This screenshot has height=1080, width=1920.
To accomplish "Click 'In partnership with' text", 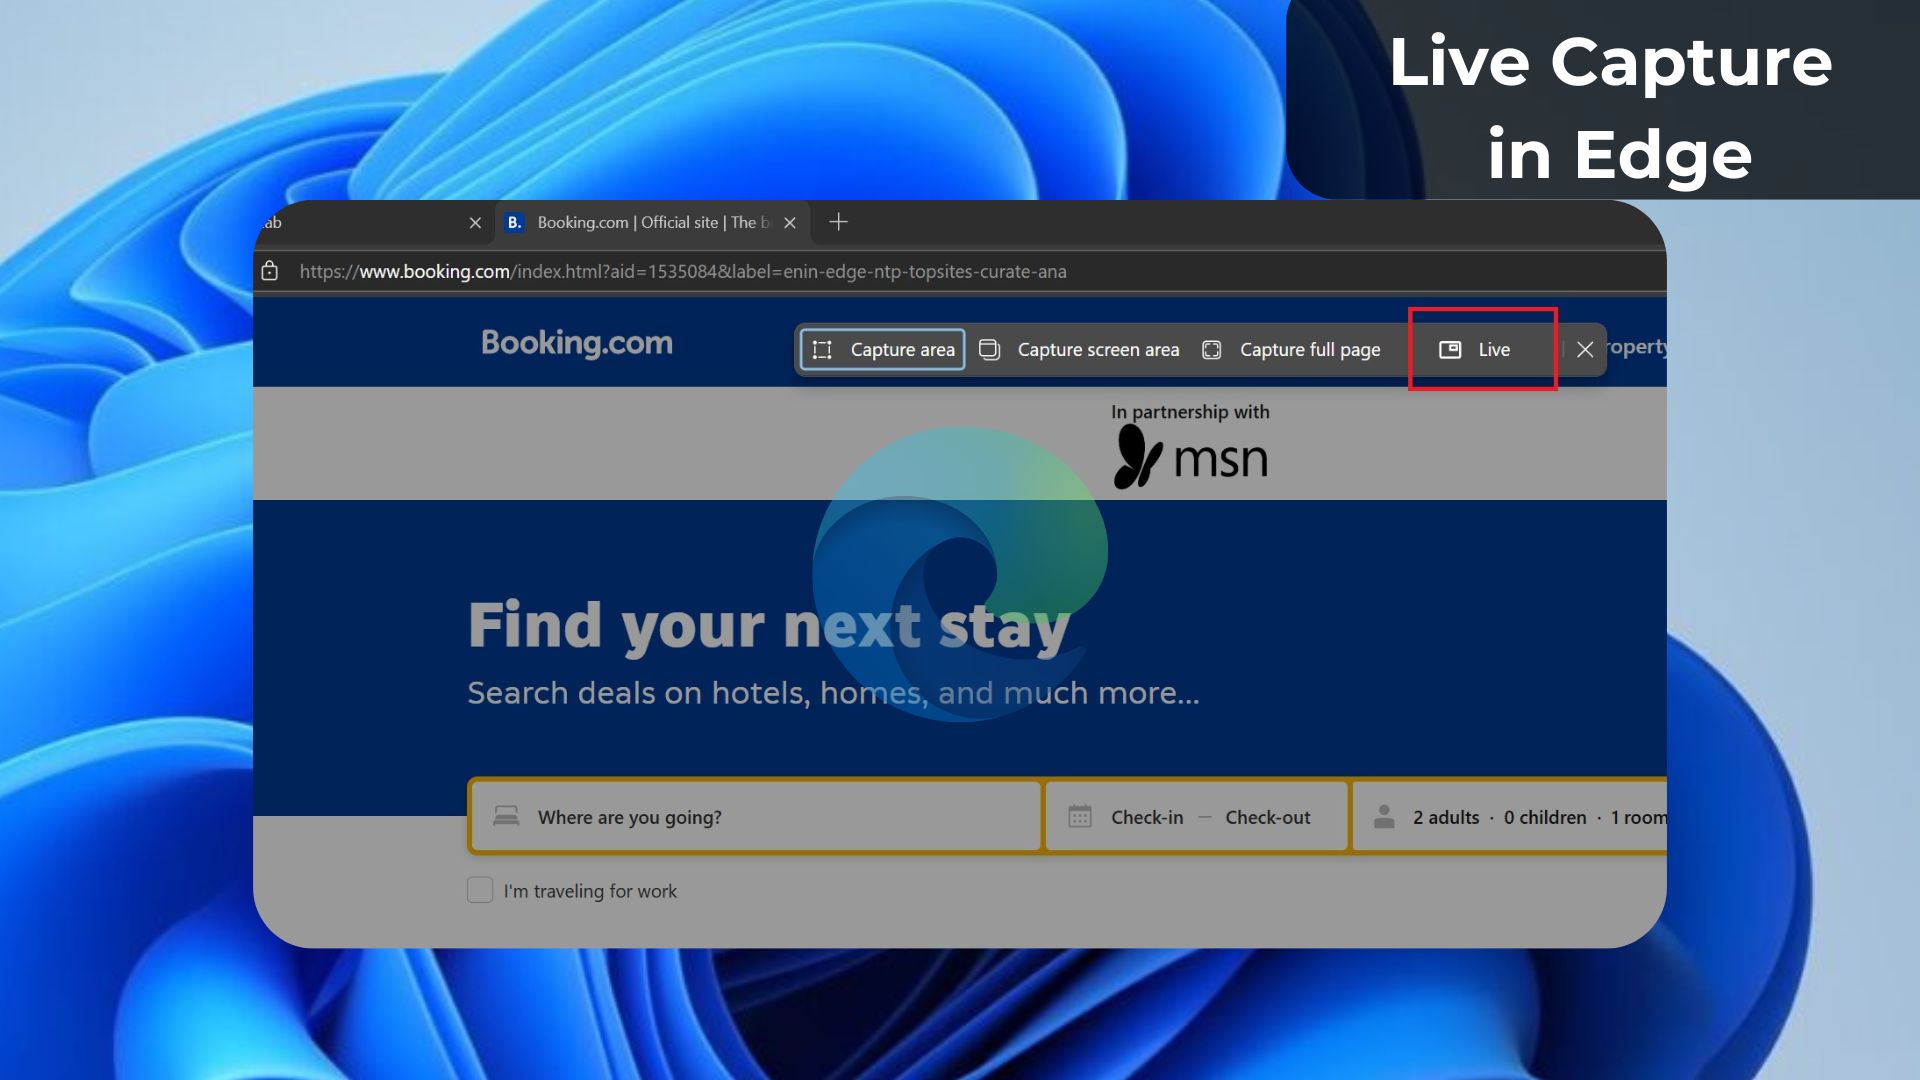I will (1190, 412).
